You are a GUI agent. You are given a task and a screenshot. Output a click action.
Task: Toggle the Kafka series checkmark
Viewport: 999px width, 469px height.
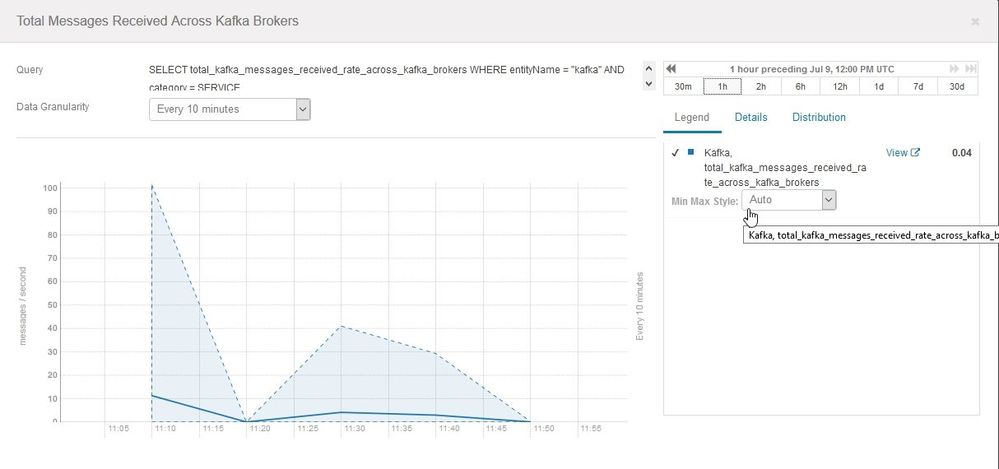click(x=675, y=153)
